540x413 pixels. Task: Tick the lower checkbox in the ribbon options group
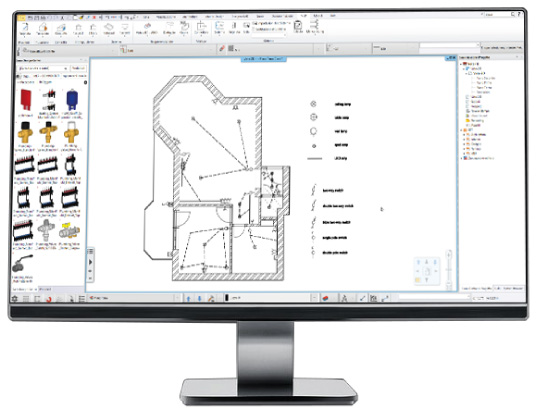coord(254,29)
